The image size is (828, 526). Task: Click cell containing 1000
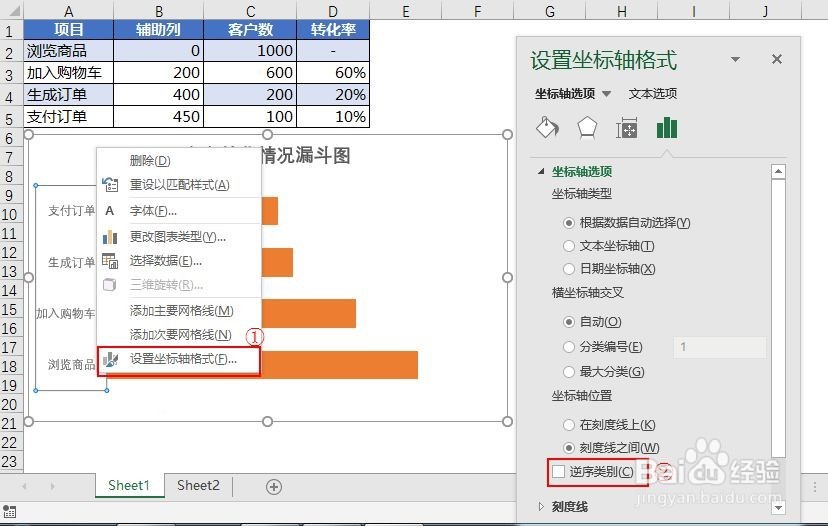pos(250,51)
